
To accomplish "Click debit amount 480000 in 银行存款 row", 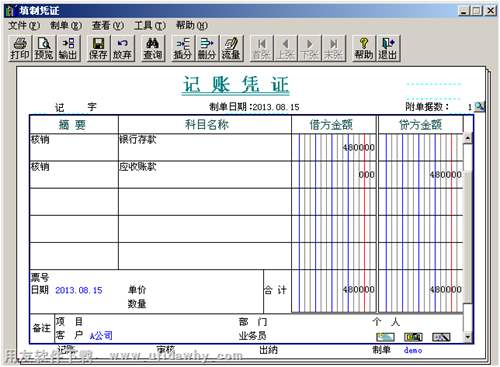I will click(358, 147).
